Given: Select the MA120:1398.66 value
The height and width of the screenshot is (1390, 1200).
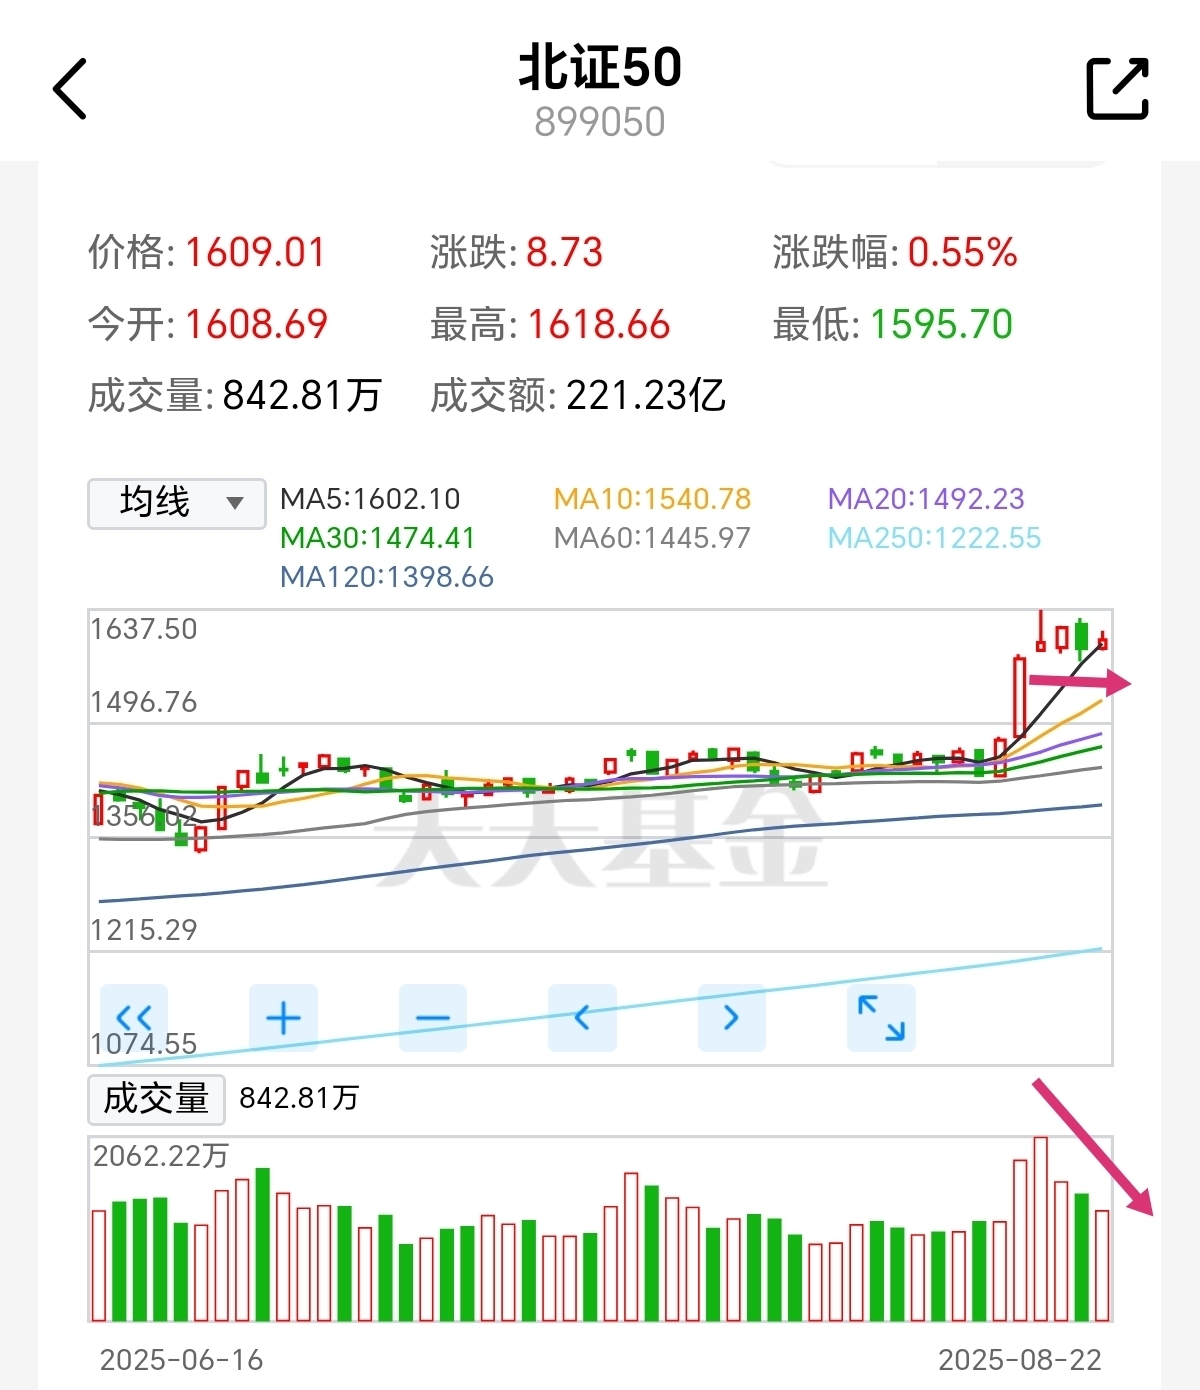Looking at the screenshot, I should click(387, 577).
